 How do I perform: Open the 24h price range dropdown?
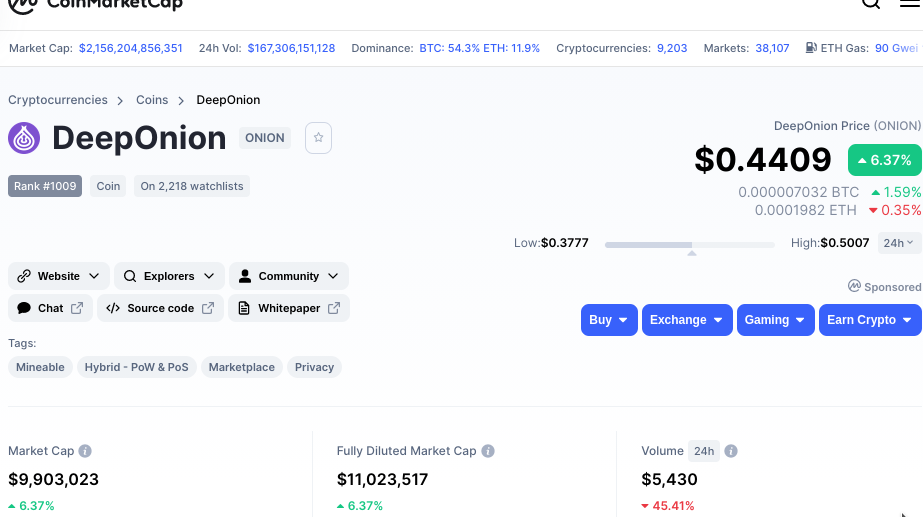click(x=899, y=243)
